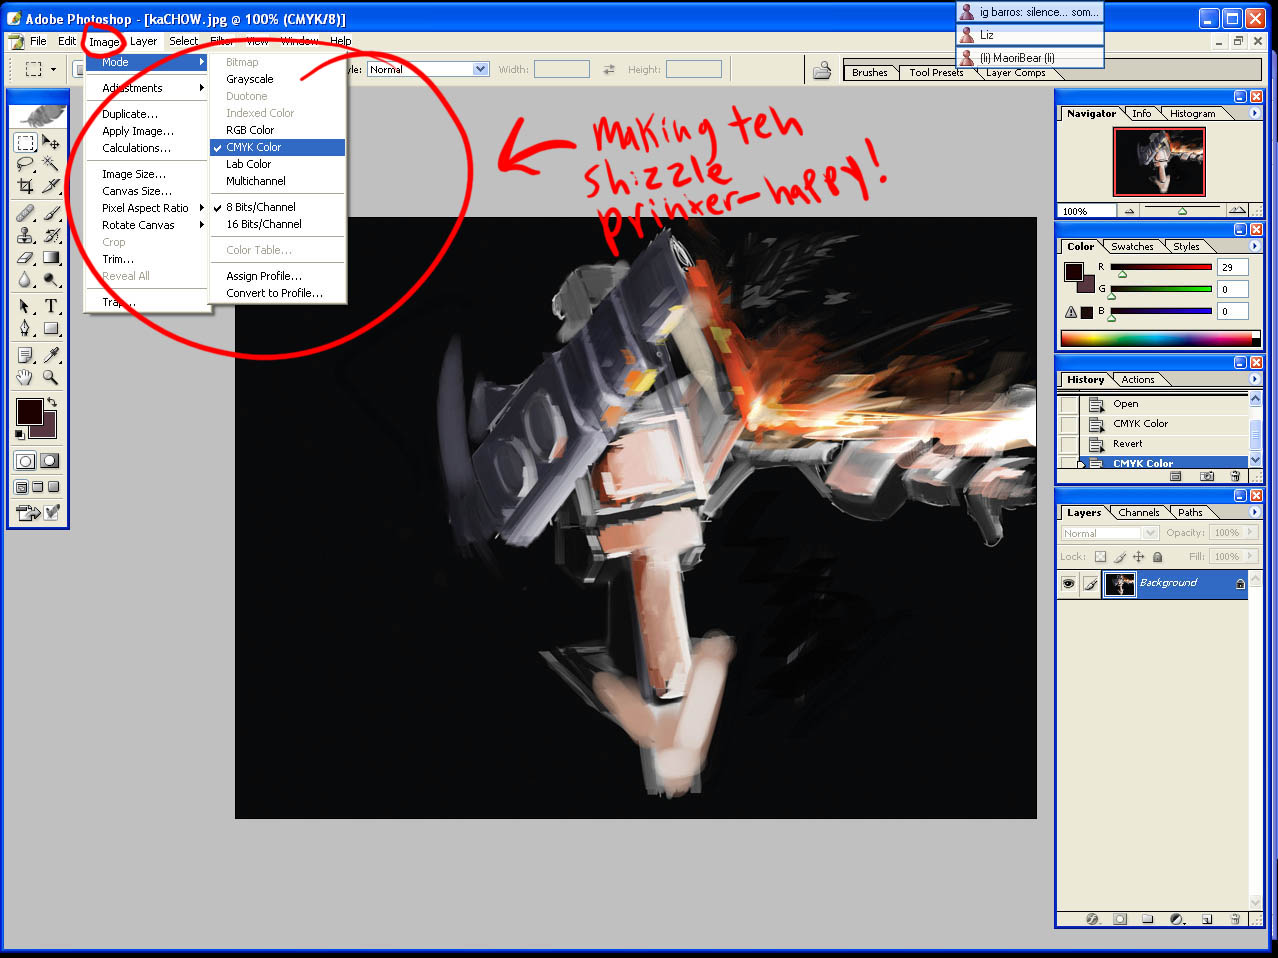Screen dimensions: 1278x958
Task: Click the foreground color swatch in toolbox
Action: point(28,411)
